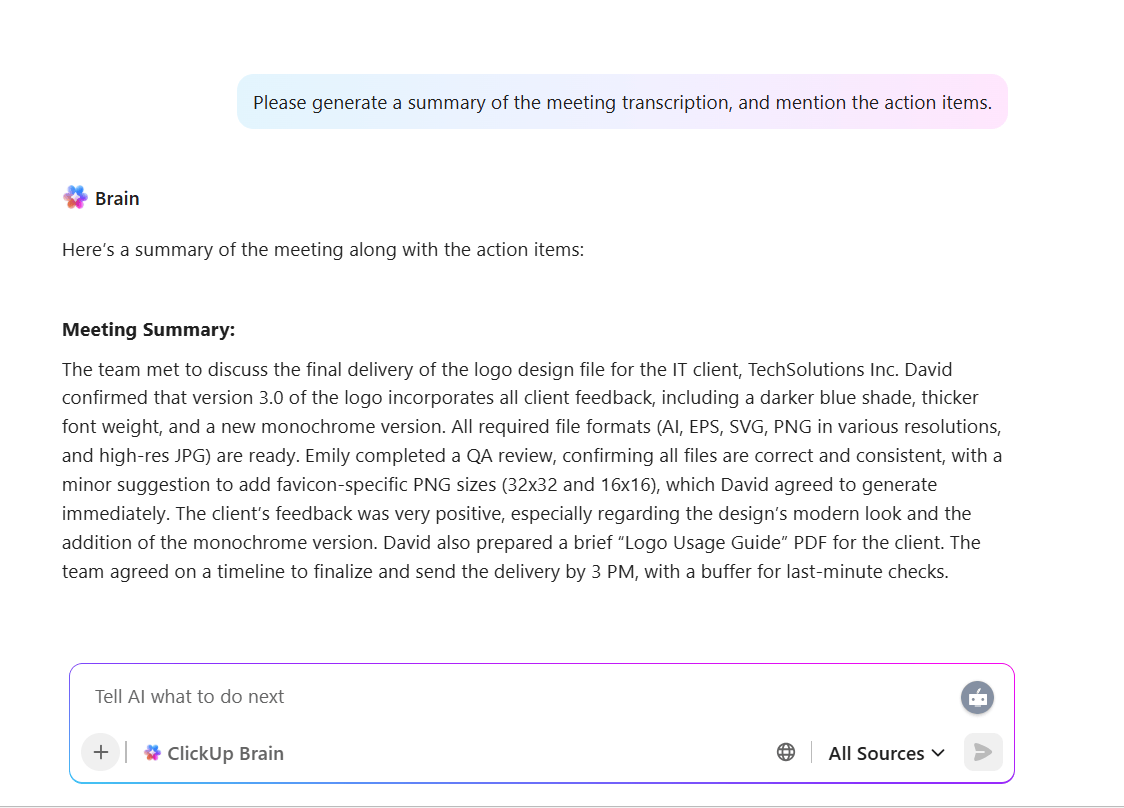Toggle the globe web search icon
This screenshot has width=1124, height=808.
coord(786,753)
